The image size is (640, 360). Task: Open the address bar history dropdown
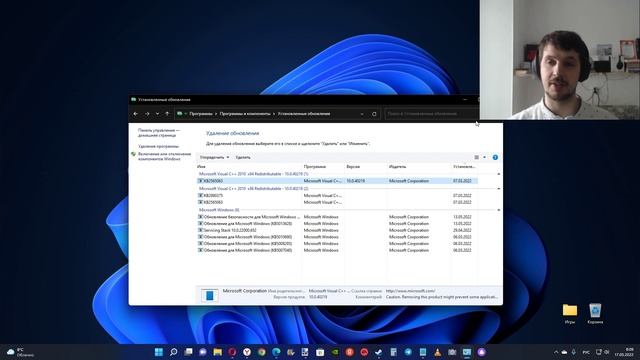tap(362, 114)
